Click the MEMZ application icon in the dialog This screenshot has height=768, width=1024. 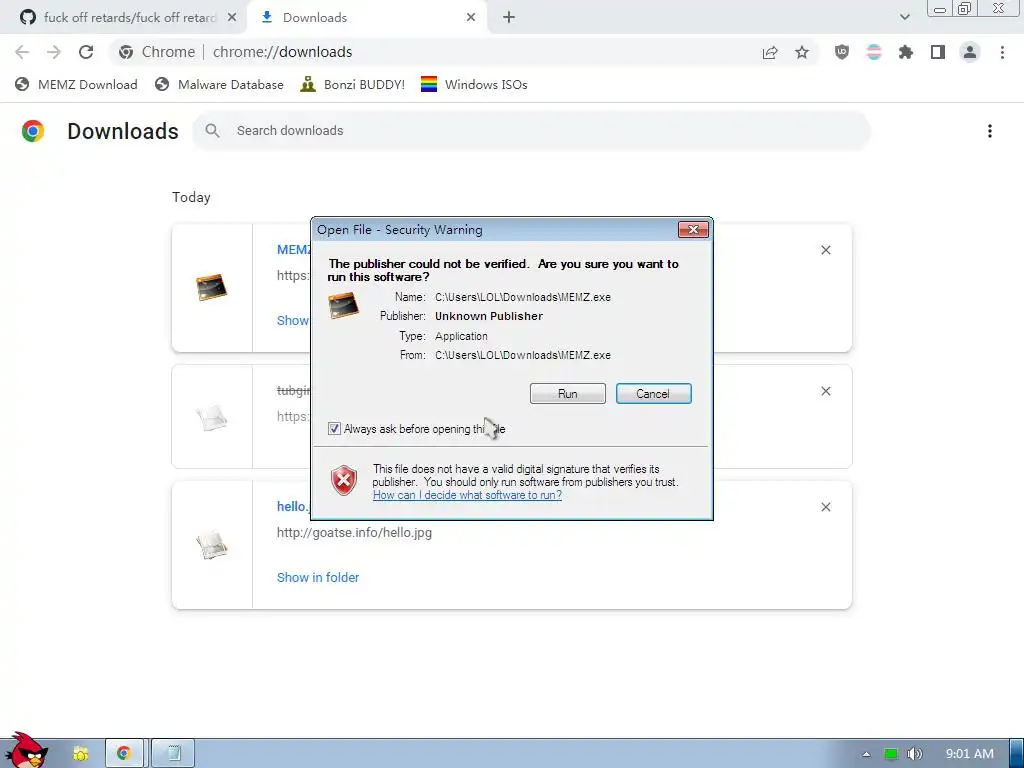(344, 306)
